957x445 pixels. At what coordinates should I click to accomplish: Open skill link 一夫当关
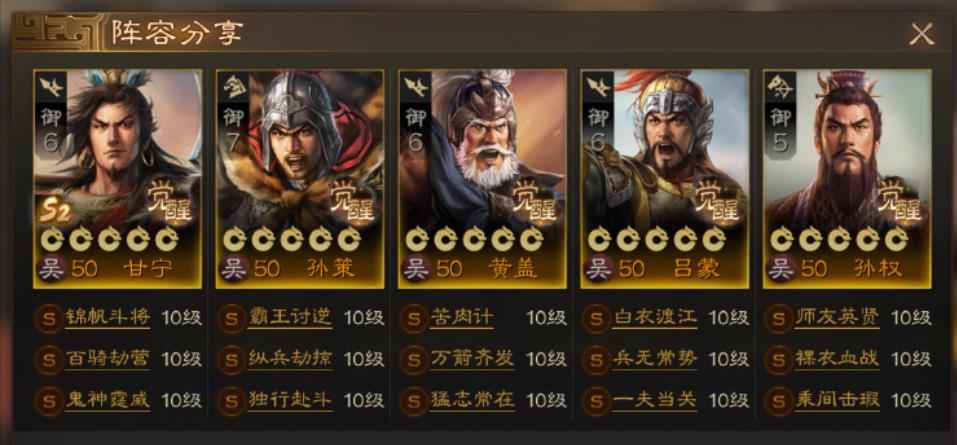click(x=655, y=400)
